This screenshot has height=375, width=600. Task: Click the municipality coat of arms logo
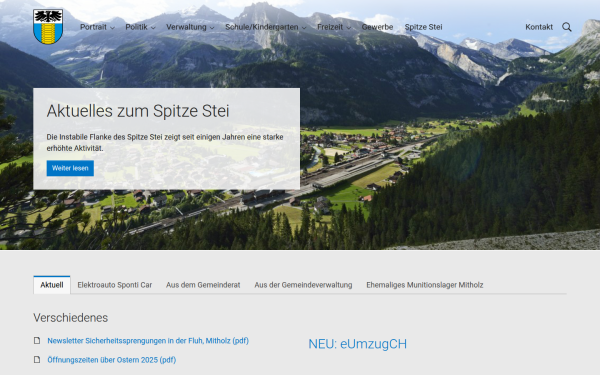[x=48, y=27]
